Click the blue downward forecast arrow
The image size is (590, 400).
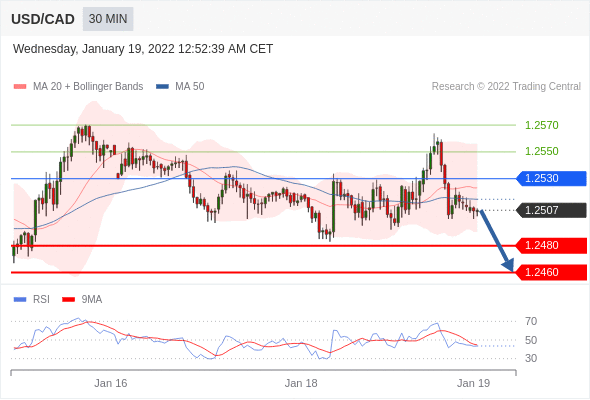pos(497,241)
